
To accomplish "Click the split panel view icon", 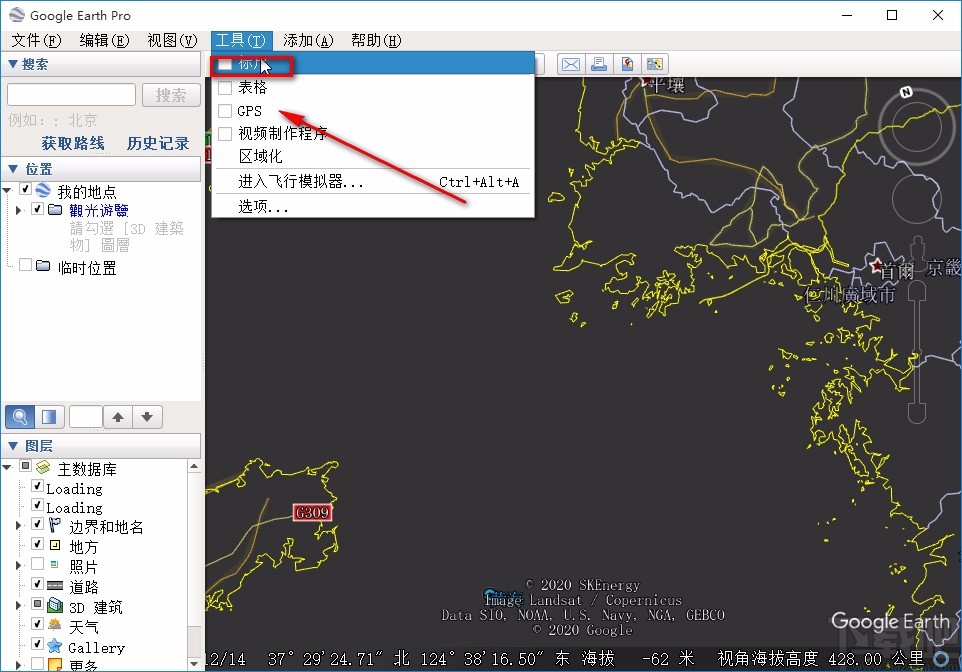I will click(x=49, y=417).
